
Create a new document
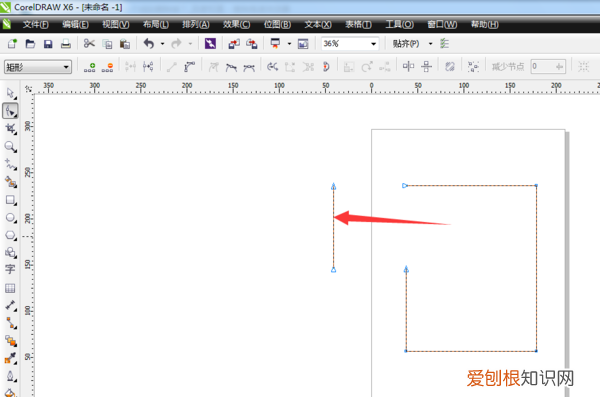12,44
